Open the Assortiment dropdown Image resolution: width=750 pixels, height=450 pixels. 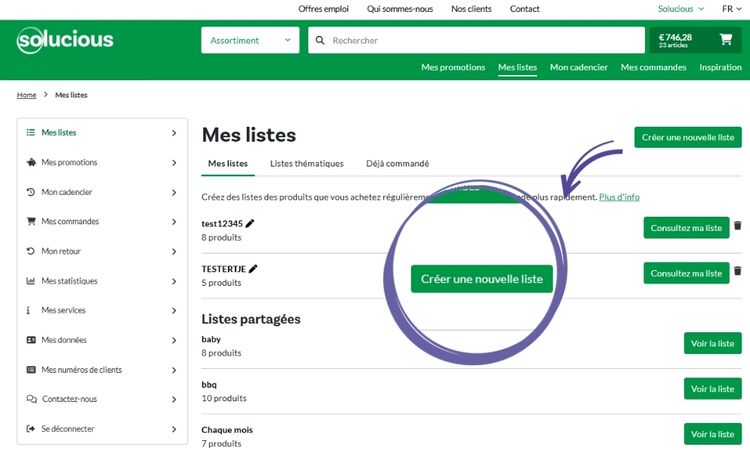click(249, 41)
